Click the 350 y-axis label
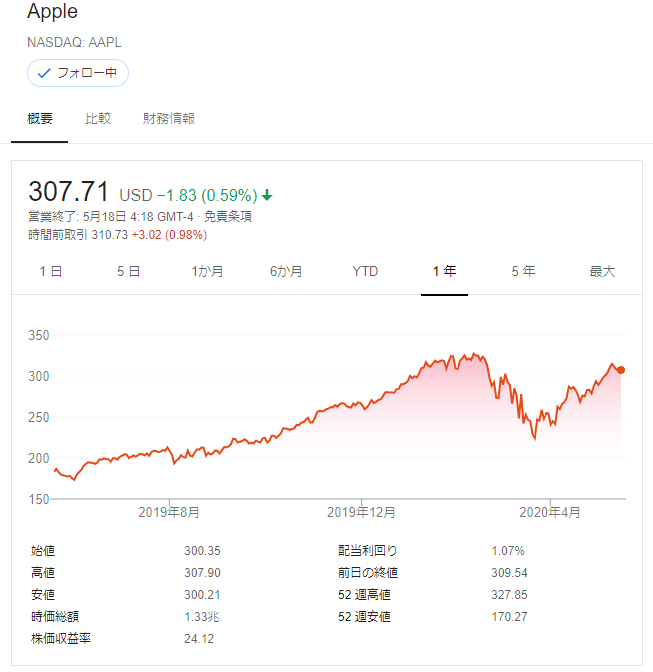653x672 pixels. click(x=39, y=335)
